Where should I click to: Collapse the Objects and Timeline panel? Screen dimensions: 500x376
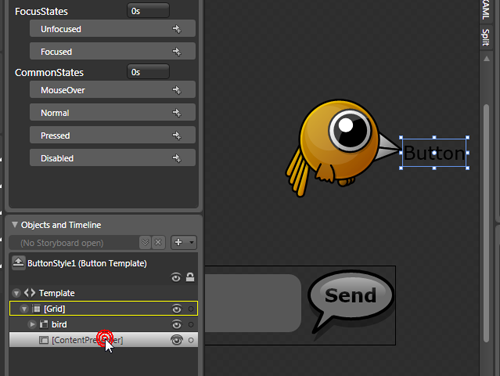(x=15, y=225)
